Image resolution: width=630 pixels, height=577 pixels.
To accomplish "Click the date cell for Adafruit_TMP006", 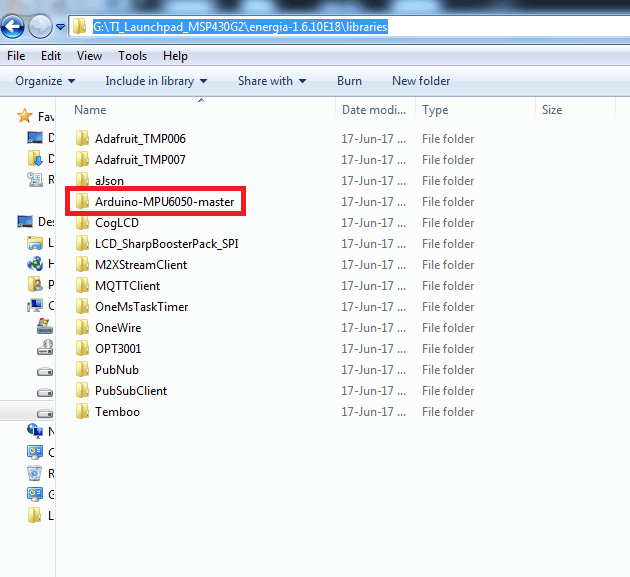I will 374,139.
